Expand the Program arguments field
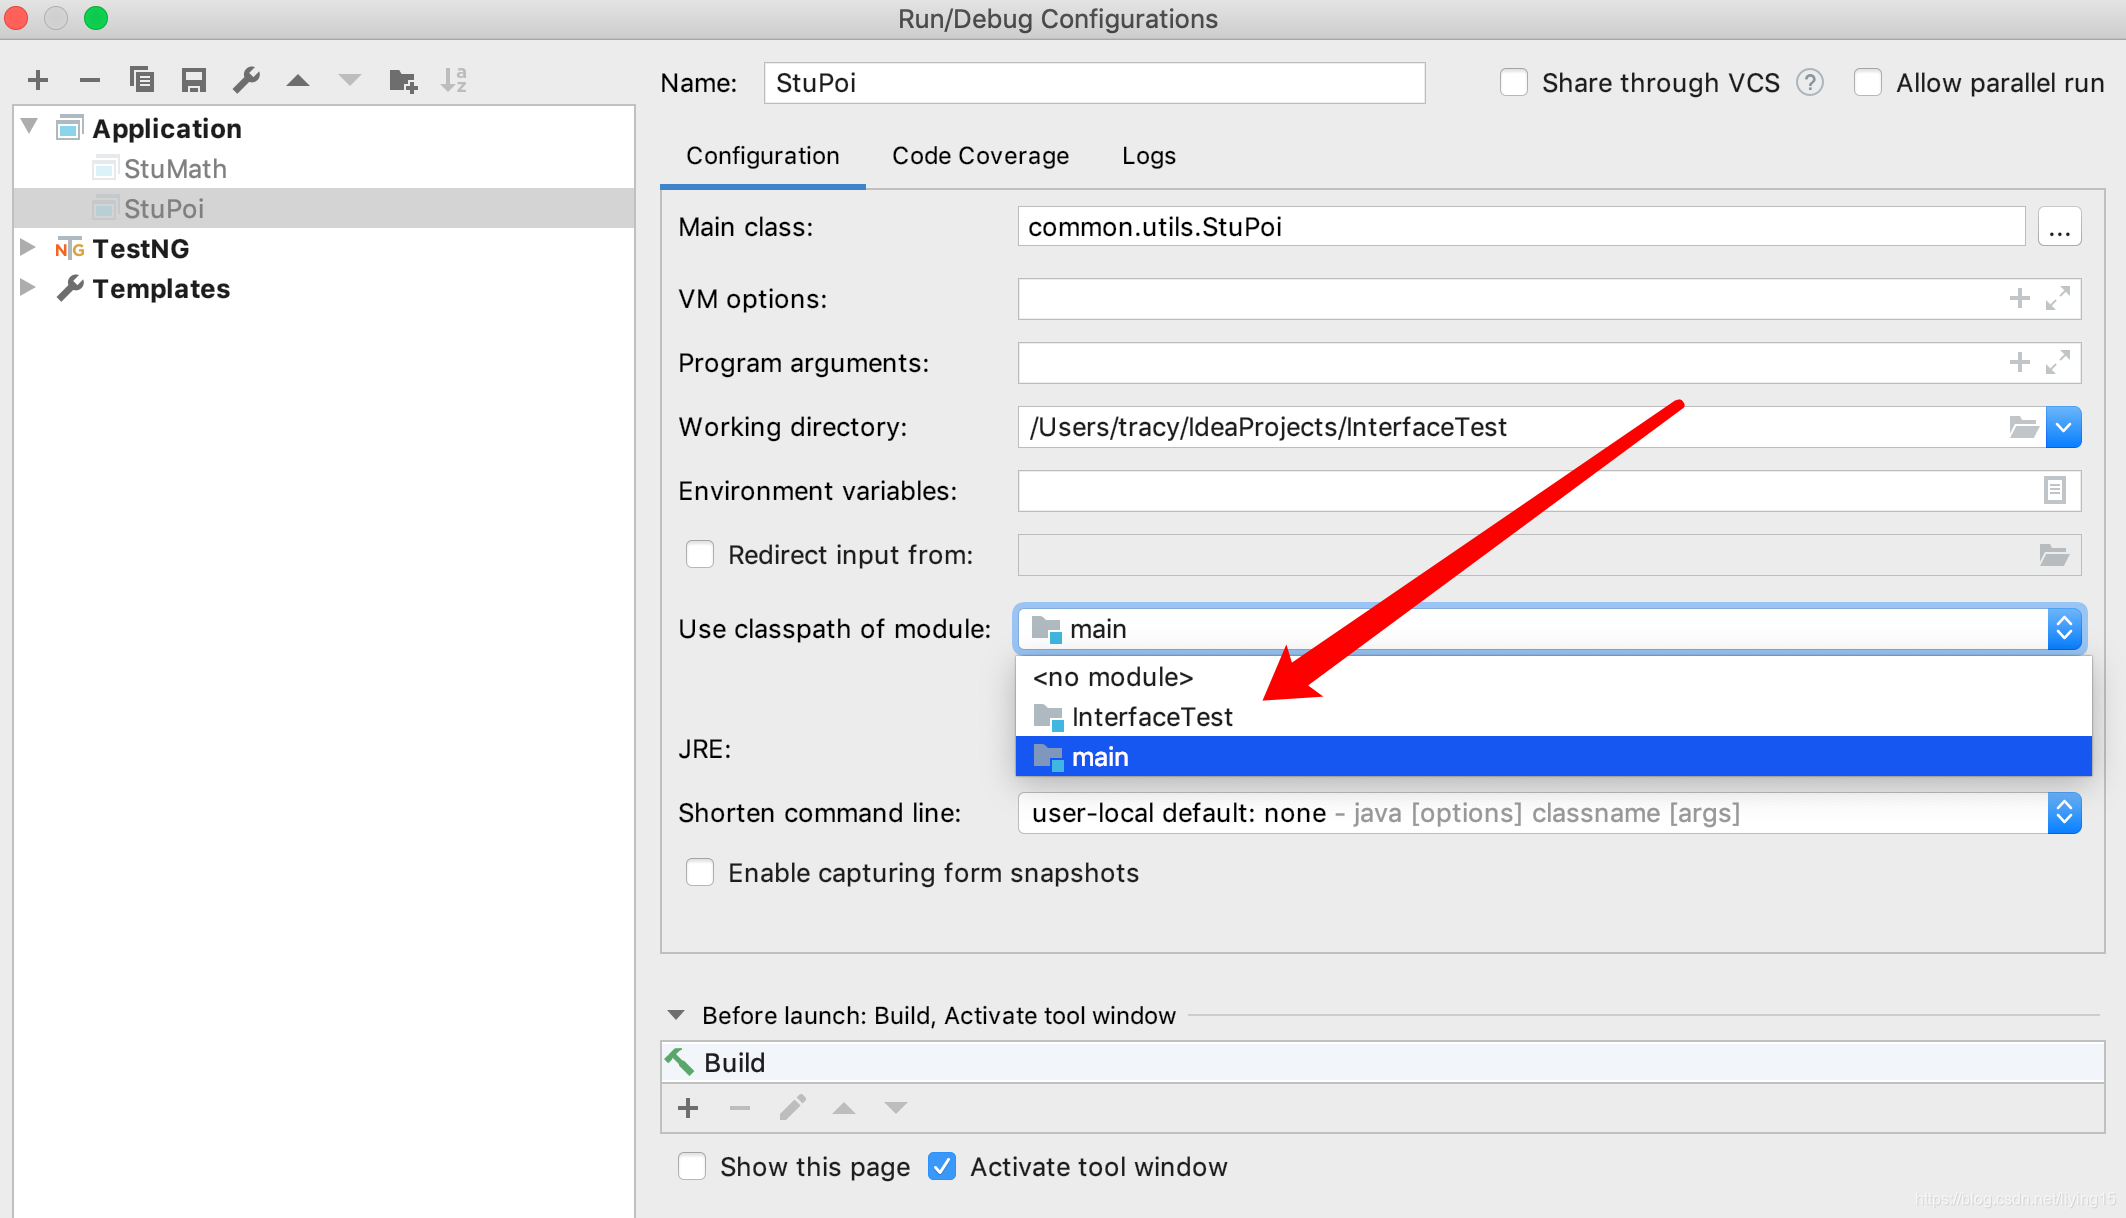The height and width of the screenshot is (1218, 2126). pos(2058,363)
